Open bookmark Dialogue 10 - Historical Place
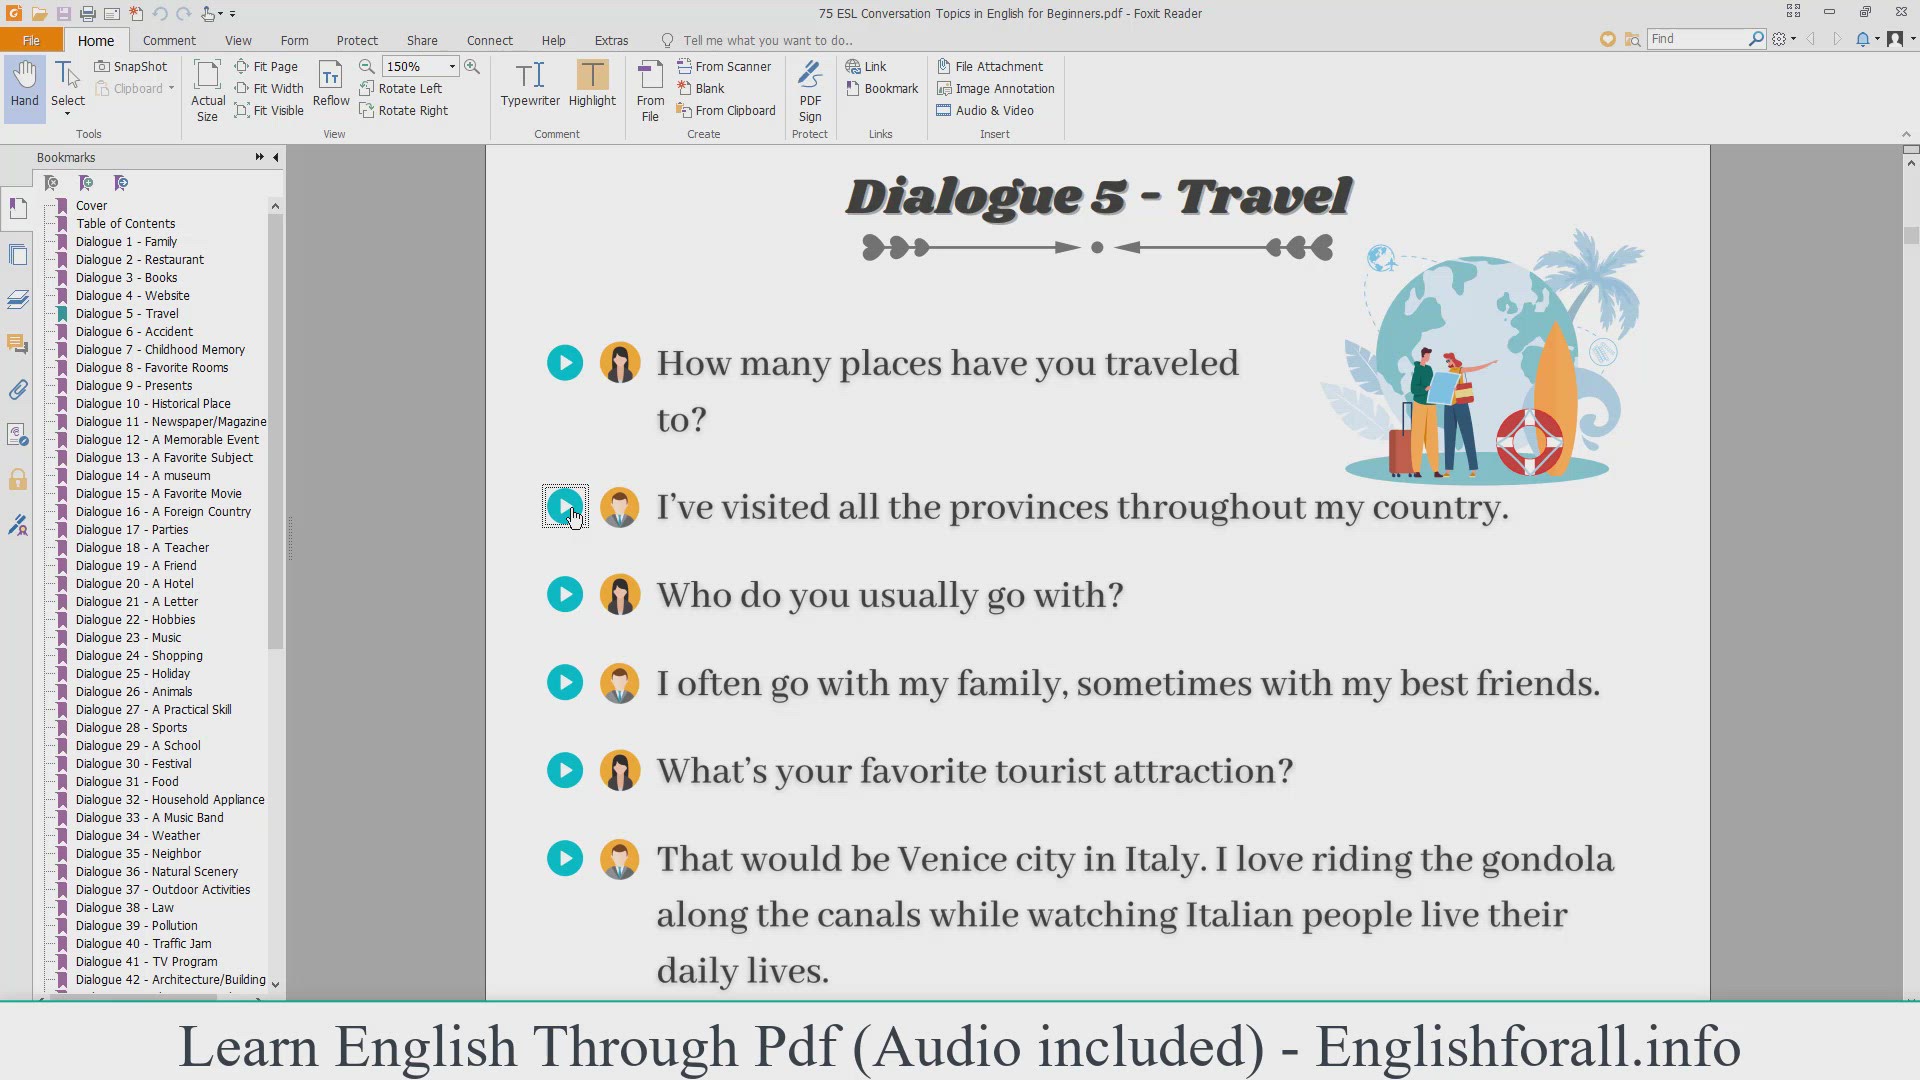The height and width of the screenshot is (1080, 1920). [x=153, y=404]
